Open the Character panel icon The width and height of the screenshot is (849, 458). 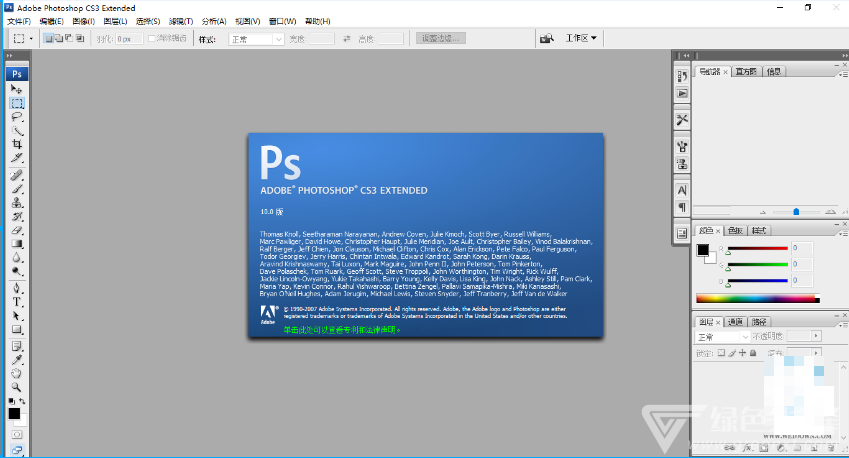coord(682,190)
